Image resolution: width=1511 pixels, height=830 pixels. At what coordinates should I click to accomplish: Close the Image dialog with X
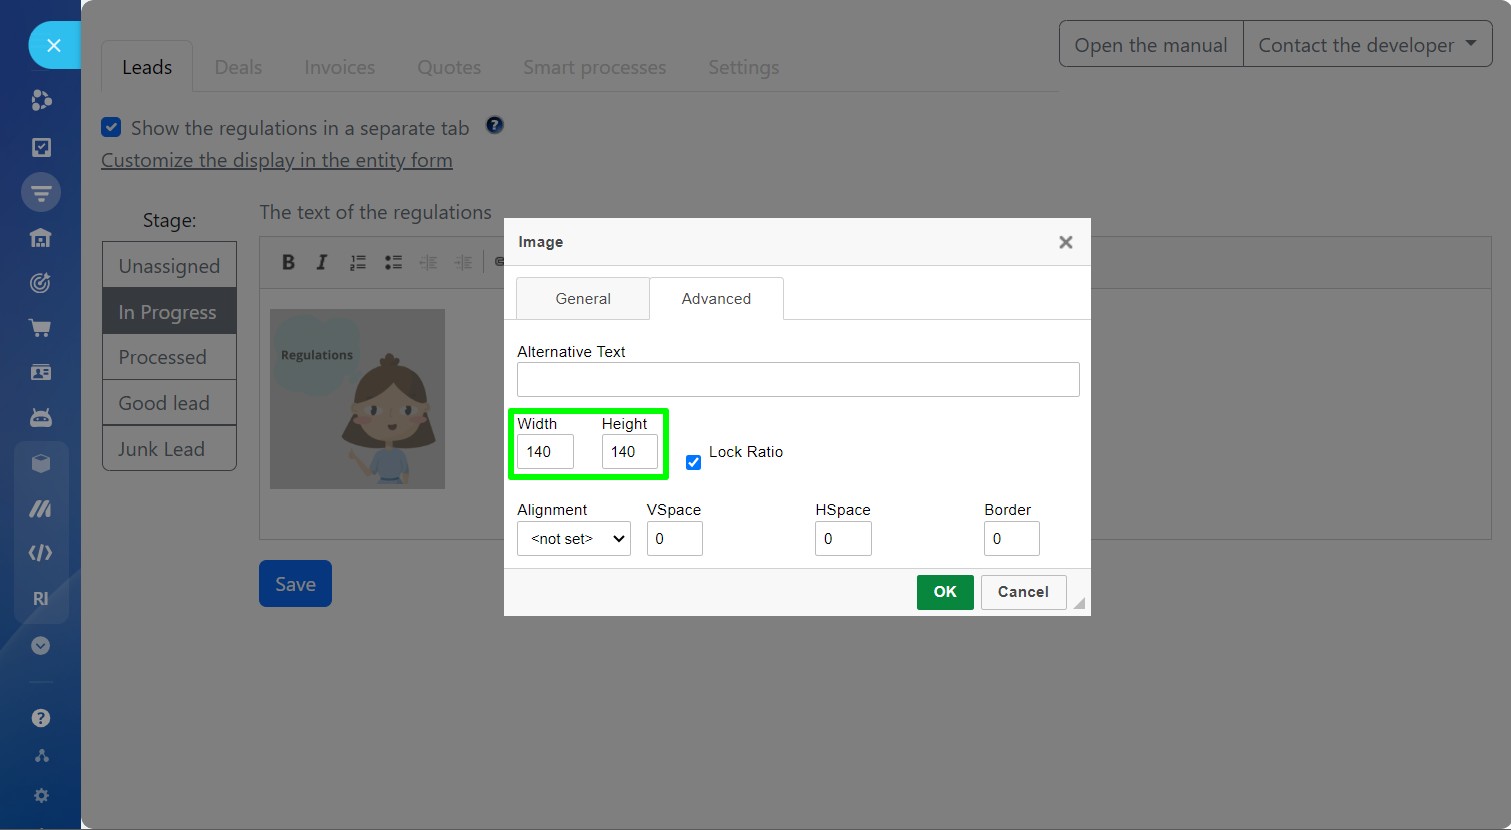click(x=1065, y=242)
